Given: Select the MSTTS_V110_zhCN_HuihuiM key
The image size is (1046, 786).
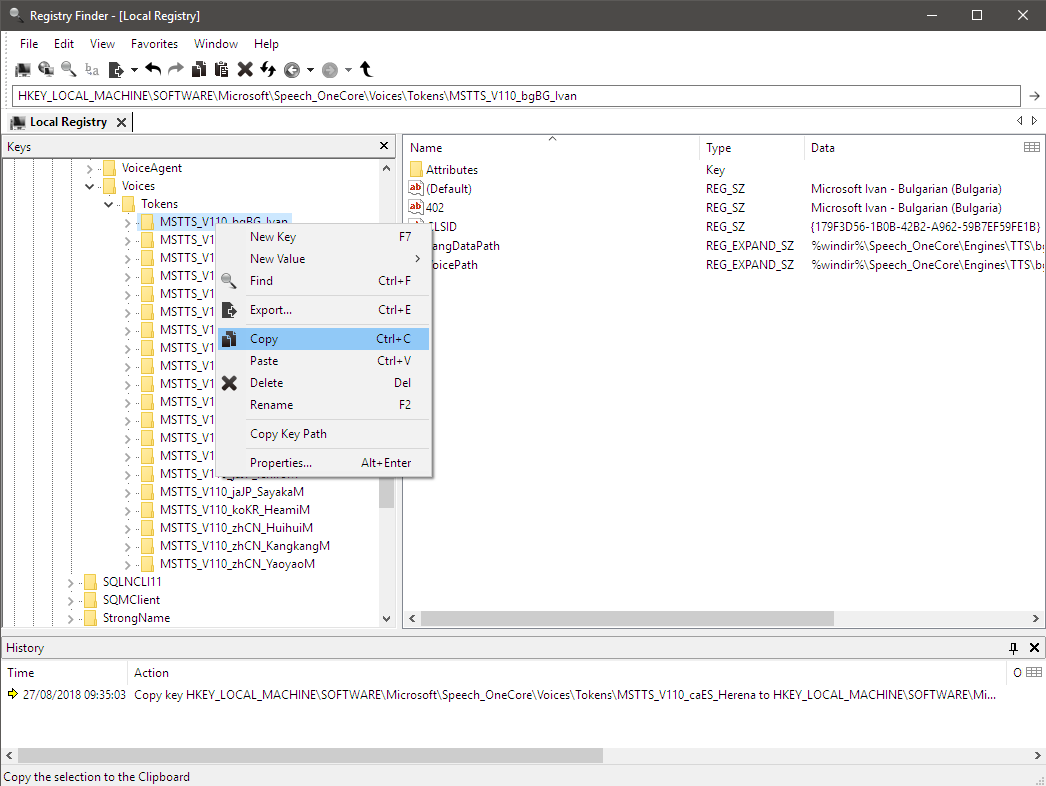Looking at the screenshot, I should [236, 528].
